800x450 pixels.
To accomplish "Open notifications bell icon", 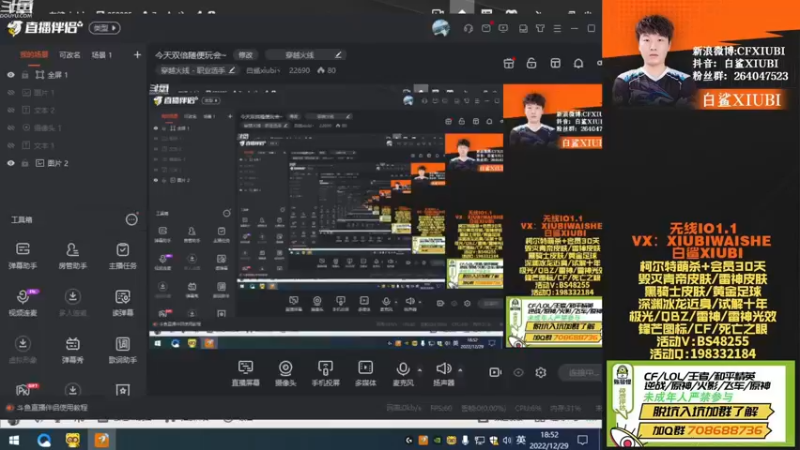I will pyautogui.click(x=578, y=63).
